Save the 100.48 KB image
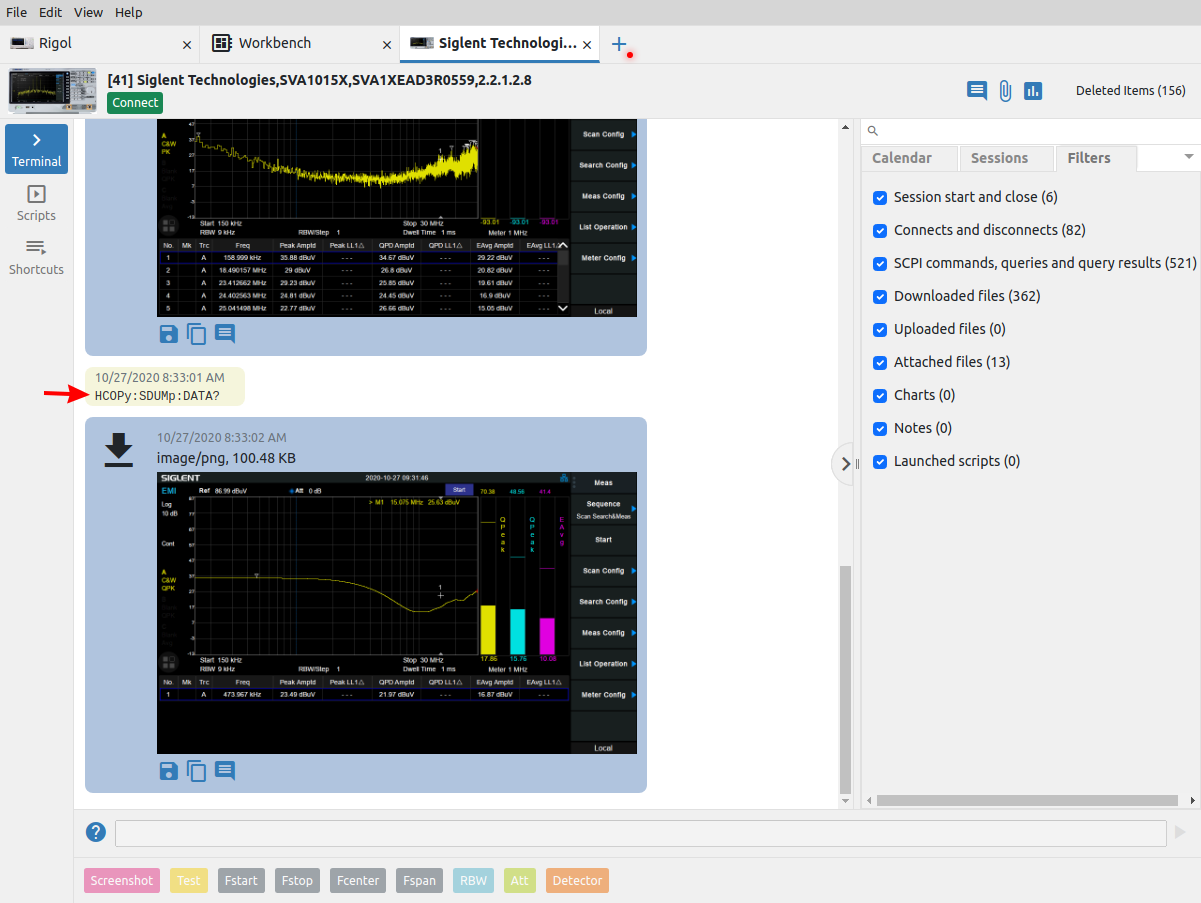This screenshot has height=903, width=1201. click(169, 771)
